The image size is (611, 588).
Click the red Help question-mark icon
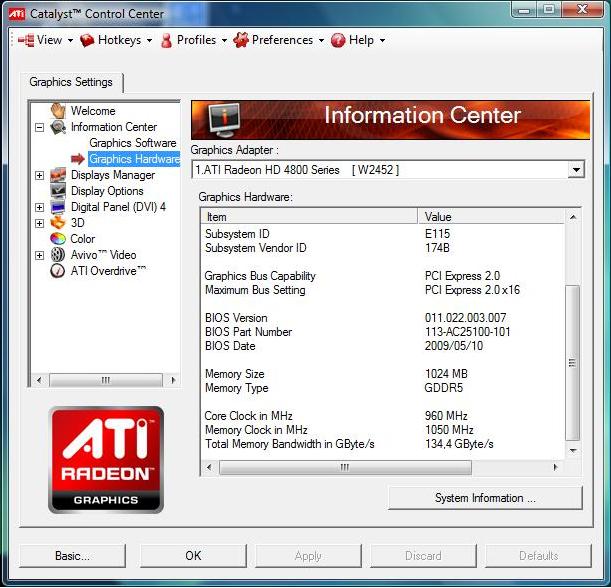[338, 40]
